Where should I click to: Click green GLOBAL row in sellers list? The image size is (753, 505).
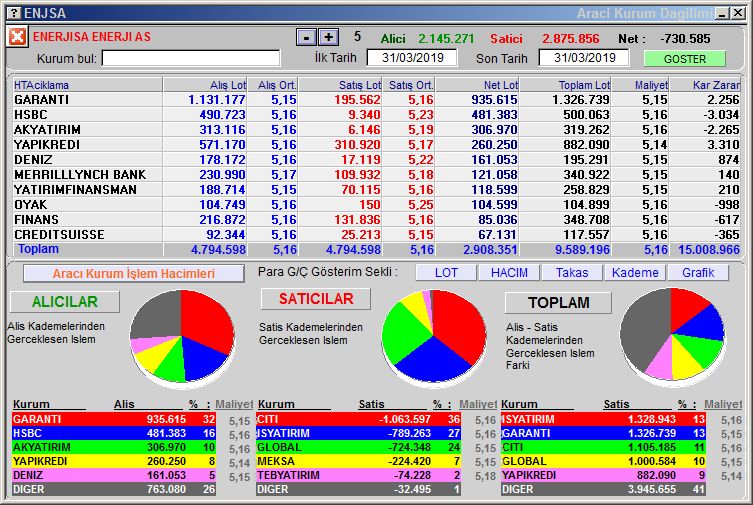click(359, 447)
